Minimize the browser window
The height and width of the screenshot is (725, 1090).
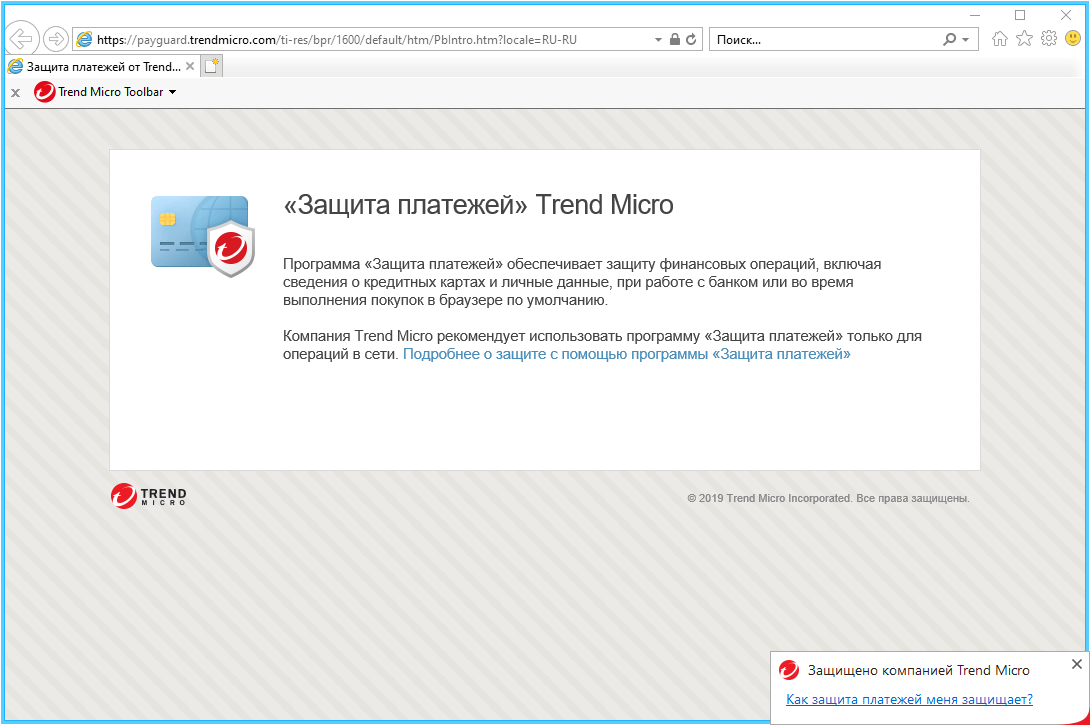coord(975,15)
